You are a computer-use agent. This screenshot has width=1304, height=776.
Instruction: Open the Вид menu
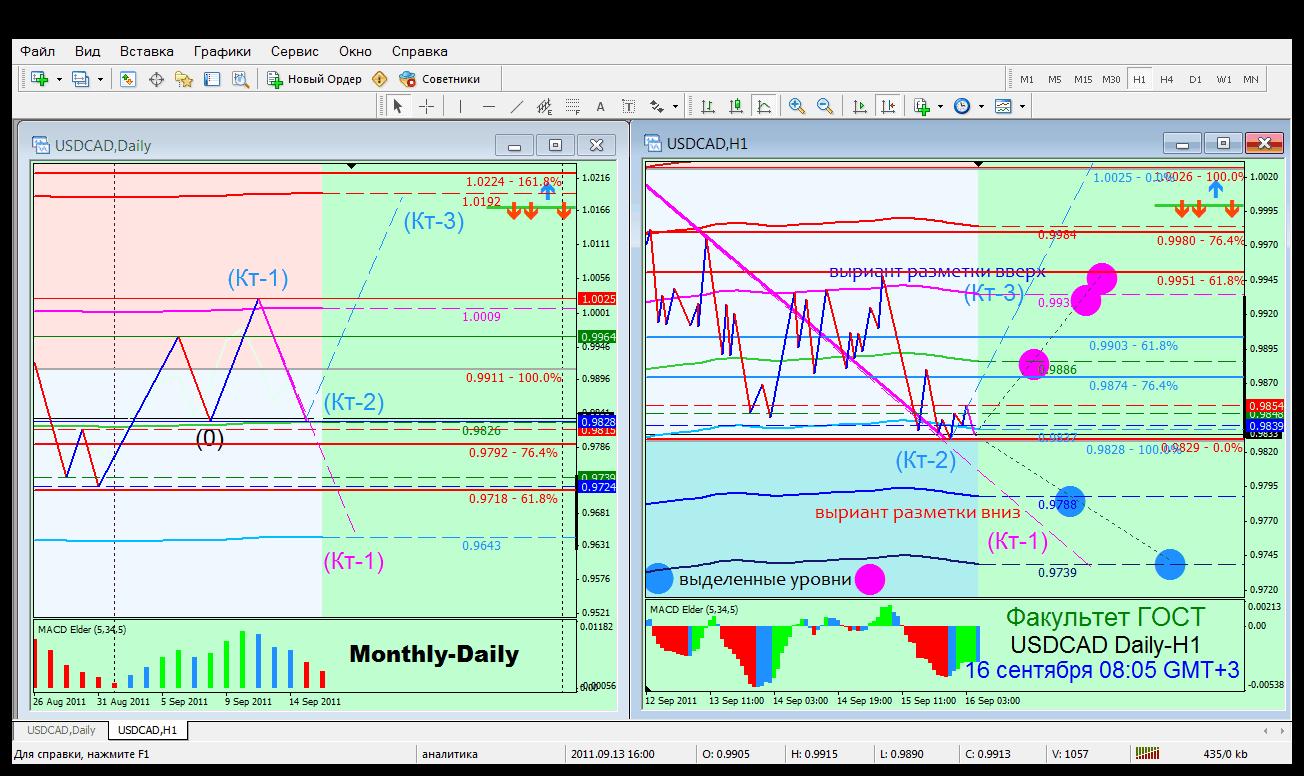[88, 51]
